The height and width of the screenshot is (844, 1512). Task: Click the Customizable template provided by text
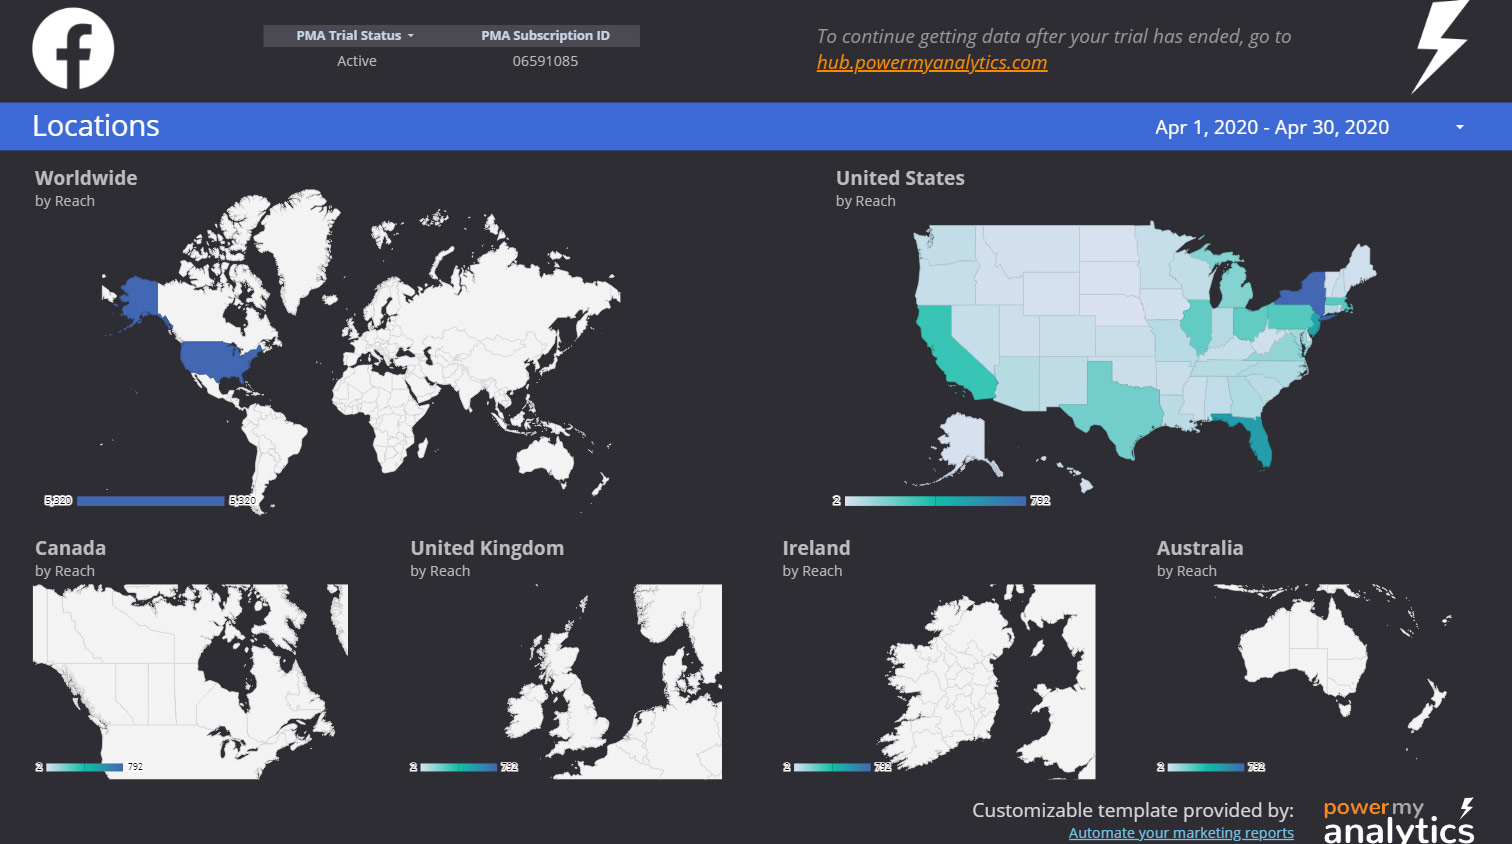(x=1132, y=810)
